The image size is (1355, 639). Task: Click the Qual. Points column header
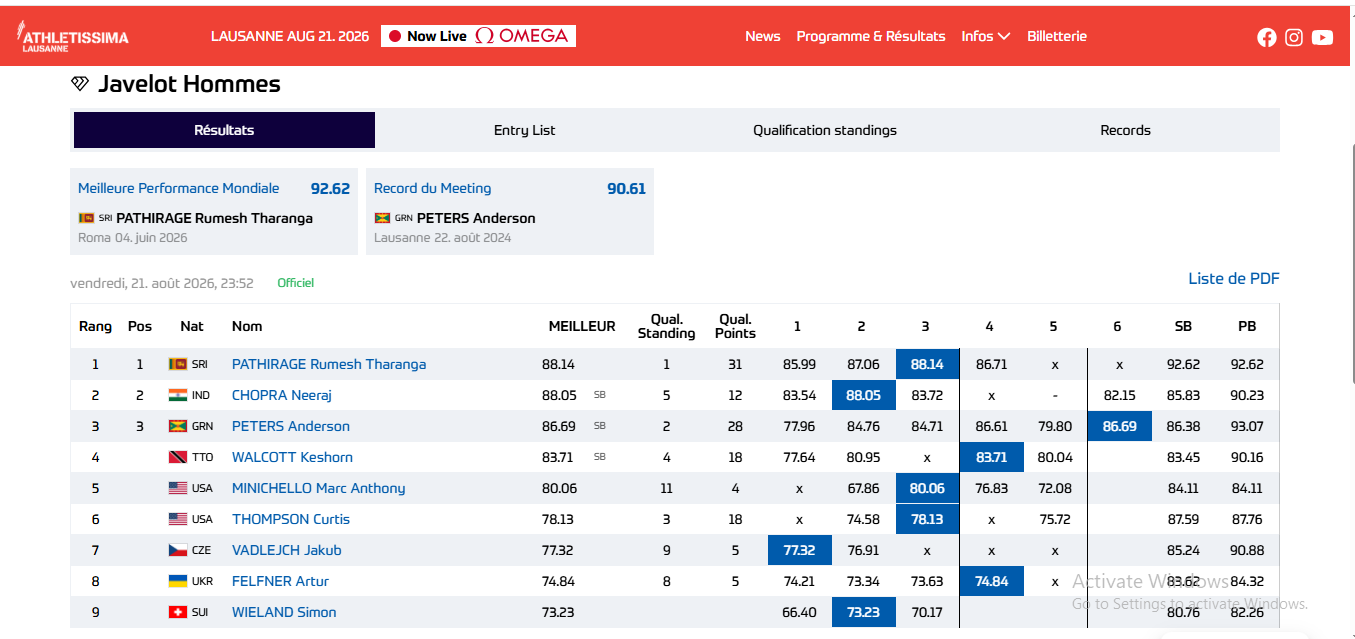(x=735, y=326)
